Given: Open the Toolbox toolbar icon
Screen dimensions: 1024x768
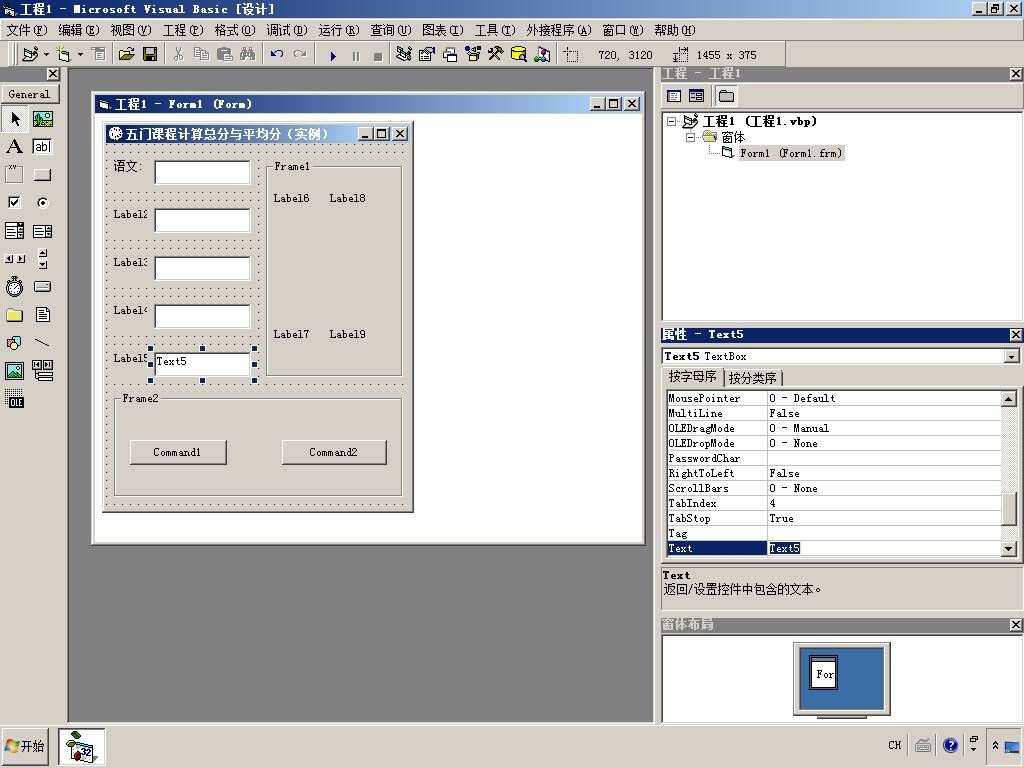Looking at the screenshot, I should pos(496,54).
